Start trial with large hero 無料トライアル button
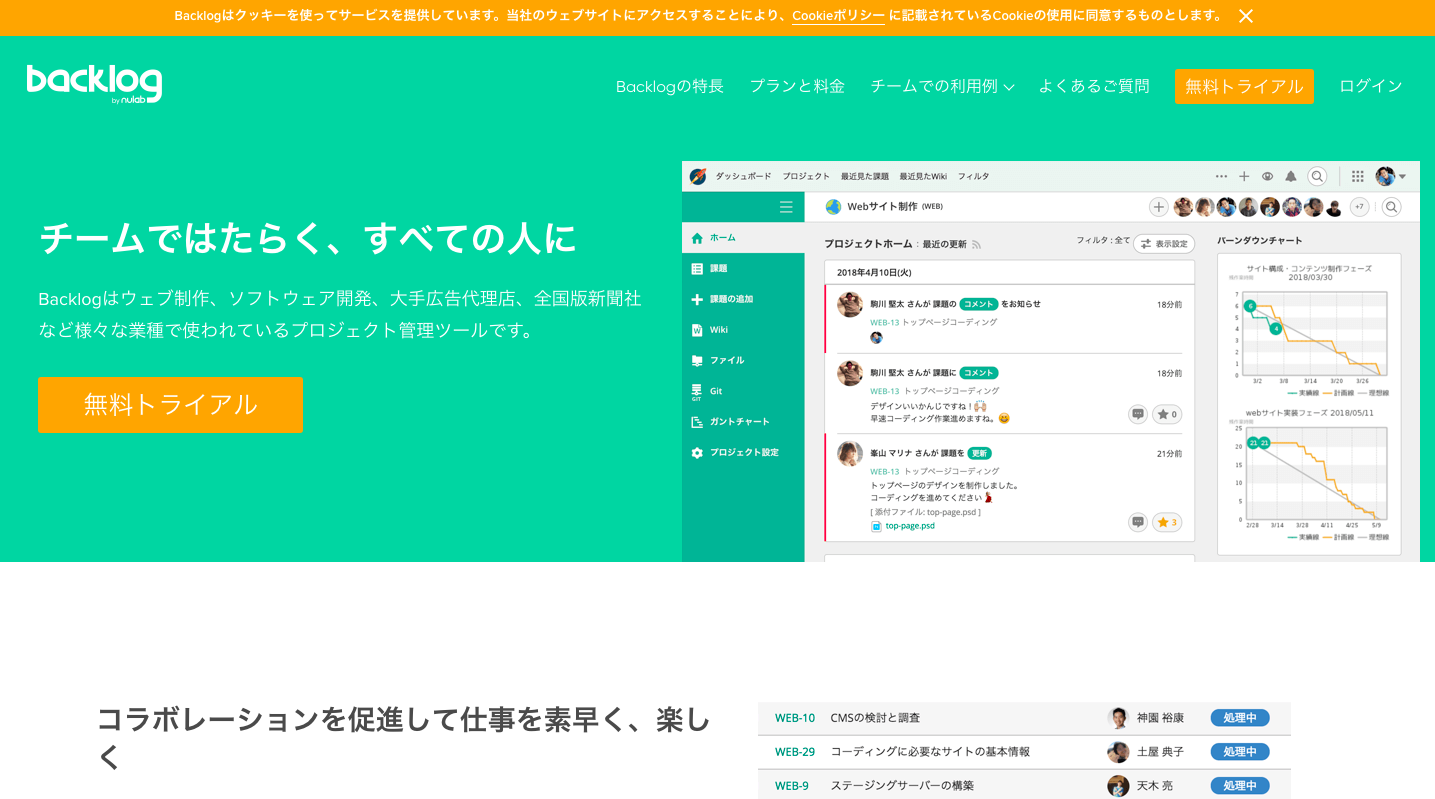Image resolution: width=1435 pixels, height=799 pixels. coord(170,405)
